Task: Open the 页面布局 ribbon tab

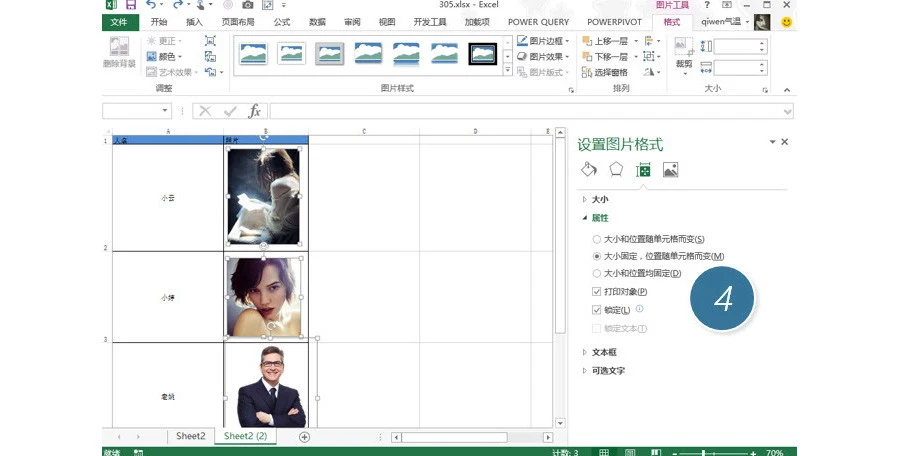Action: tap(238, 22)
